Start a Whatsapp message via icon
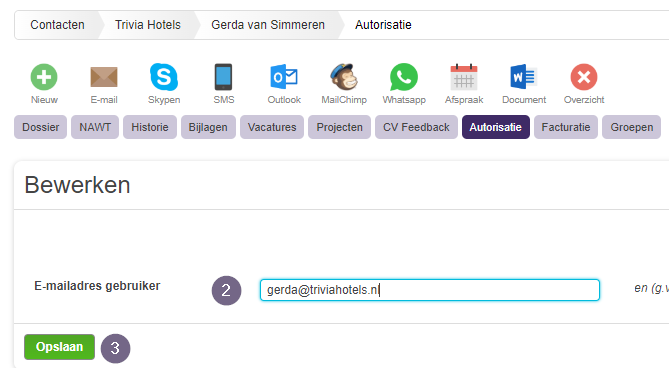669x368 pixels. 404,77
